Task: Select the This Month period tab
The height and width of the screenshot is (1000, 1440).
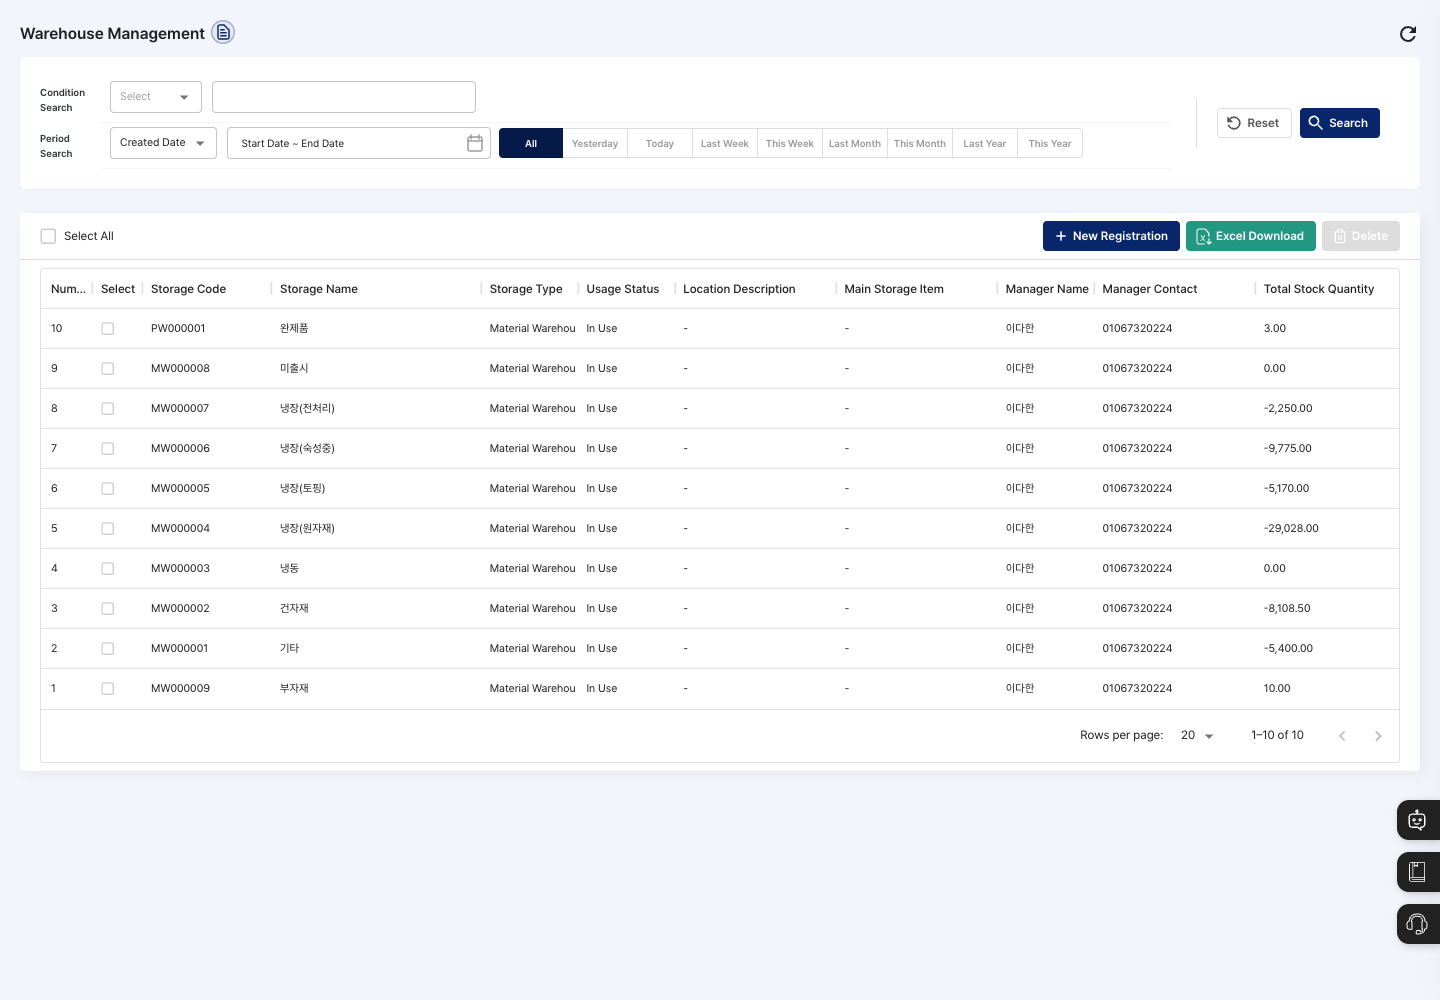Action: 920,143
